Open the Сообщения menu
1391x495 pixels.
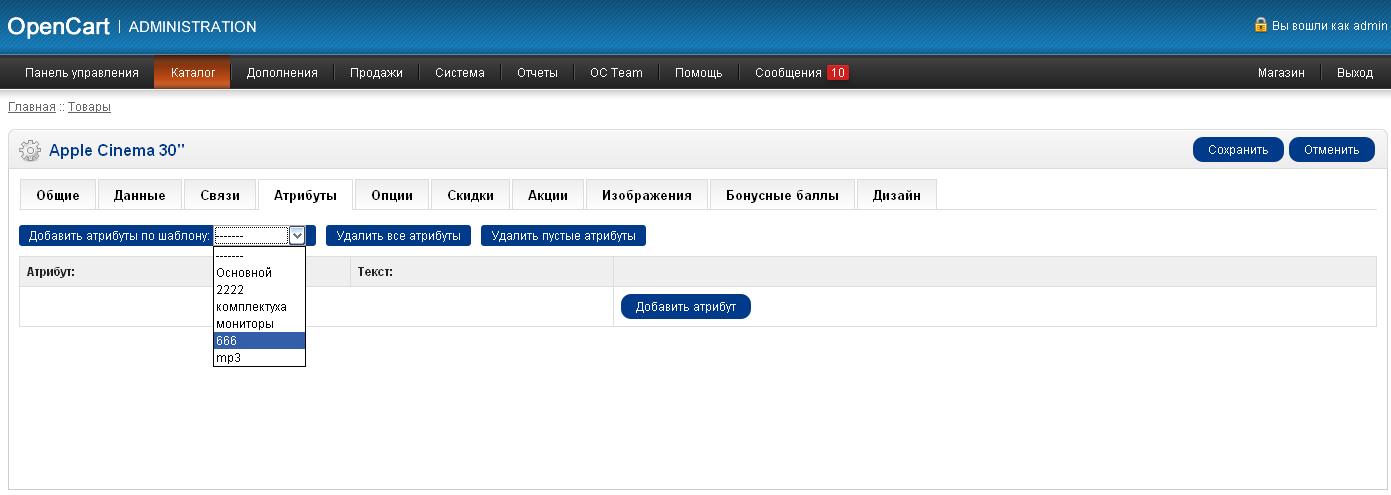[x=802, y=73]
